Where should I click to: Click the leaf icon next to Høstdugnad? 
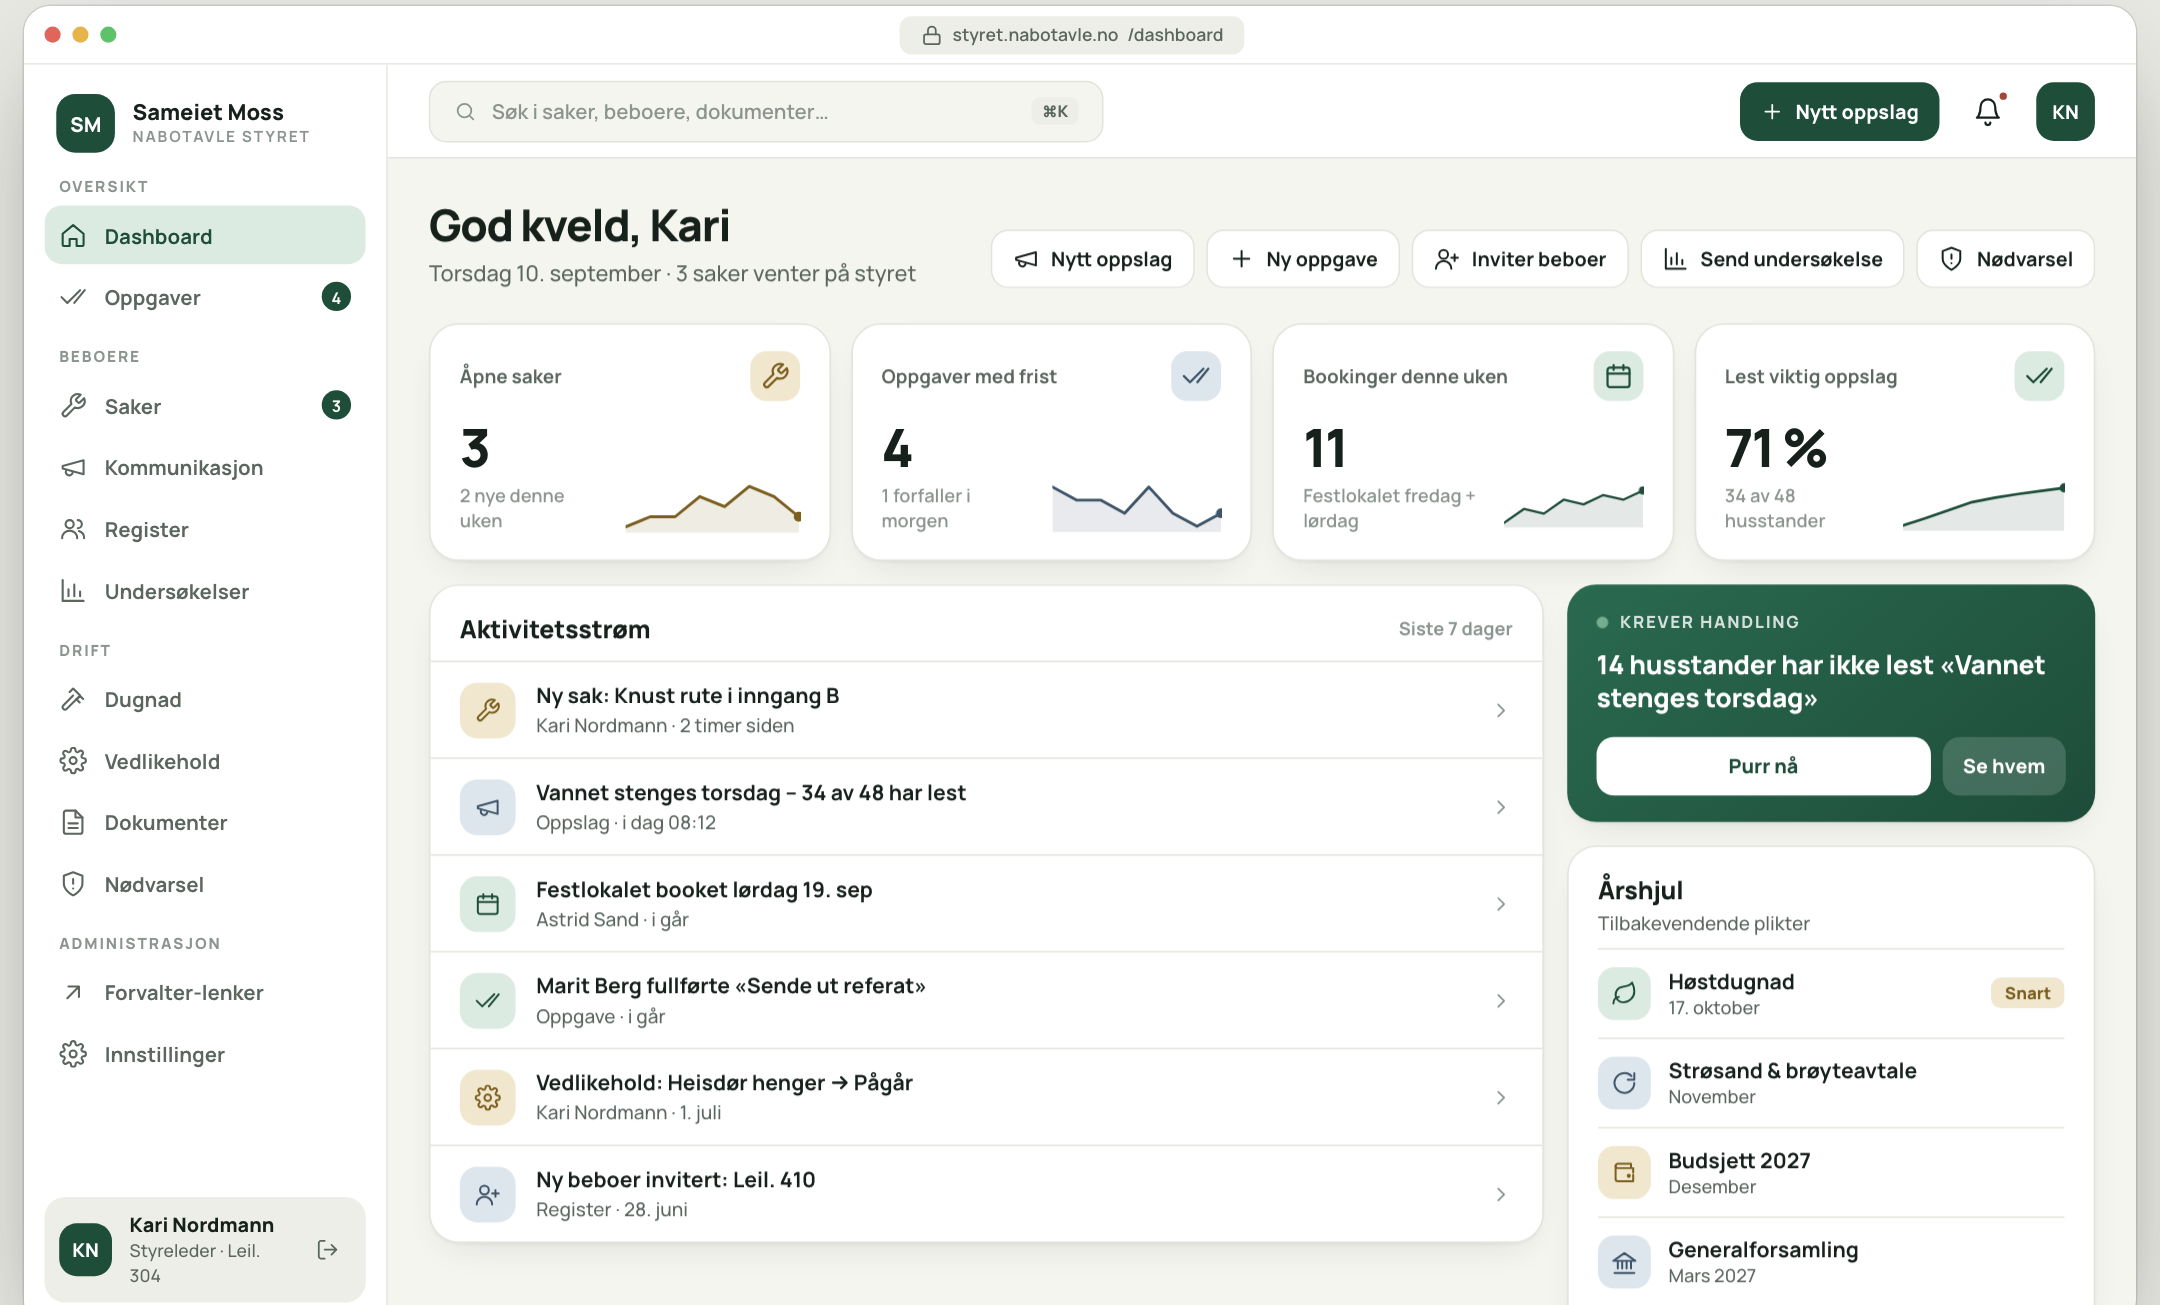click(x=1624, y=993)
